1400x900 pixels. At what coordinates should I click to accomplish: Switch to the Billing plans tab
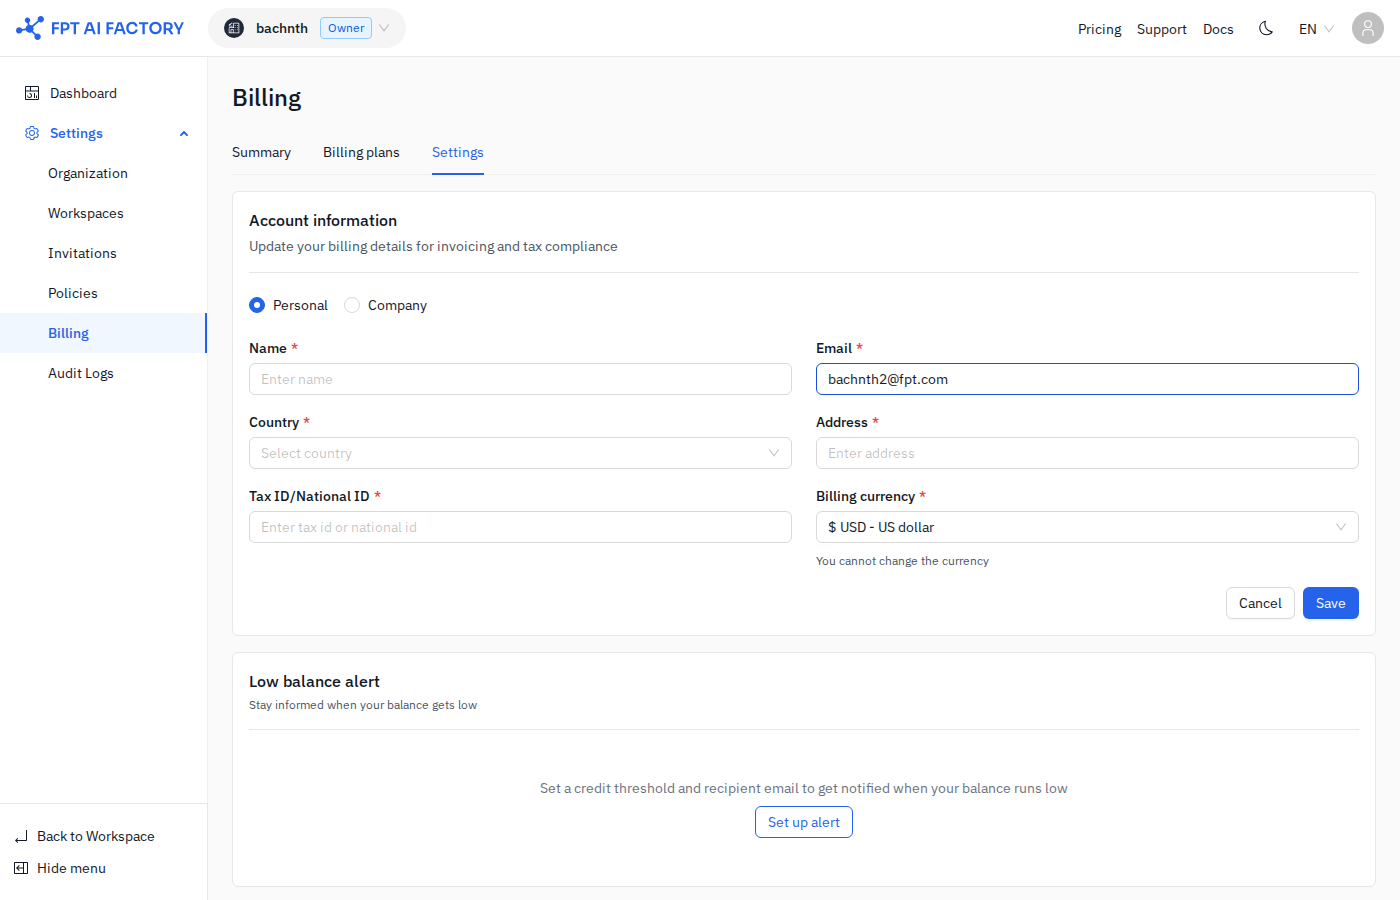361,152
